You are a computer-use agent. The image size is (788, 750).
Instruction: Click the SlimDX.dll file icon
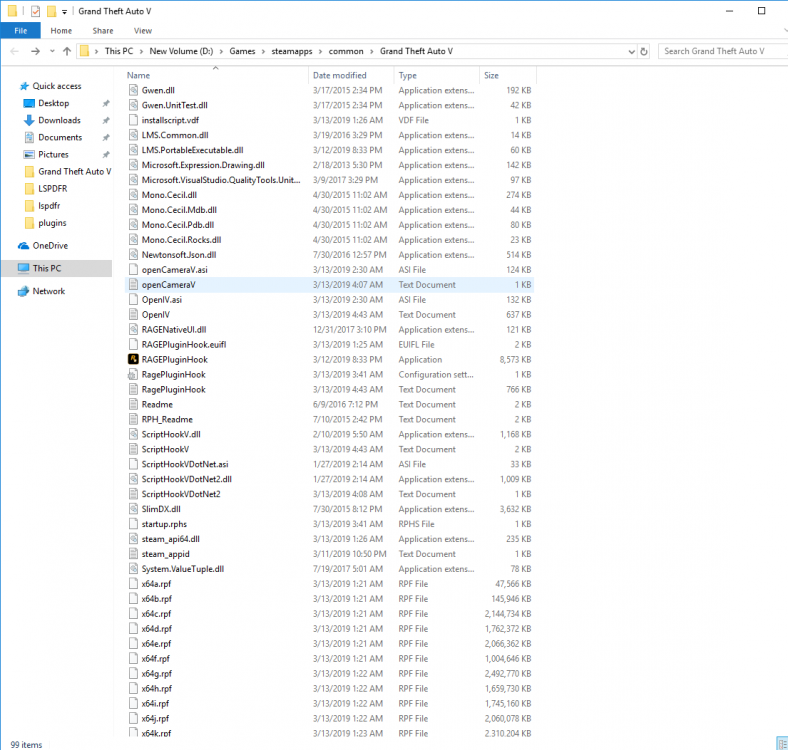[133, 509]
